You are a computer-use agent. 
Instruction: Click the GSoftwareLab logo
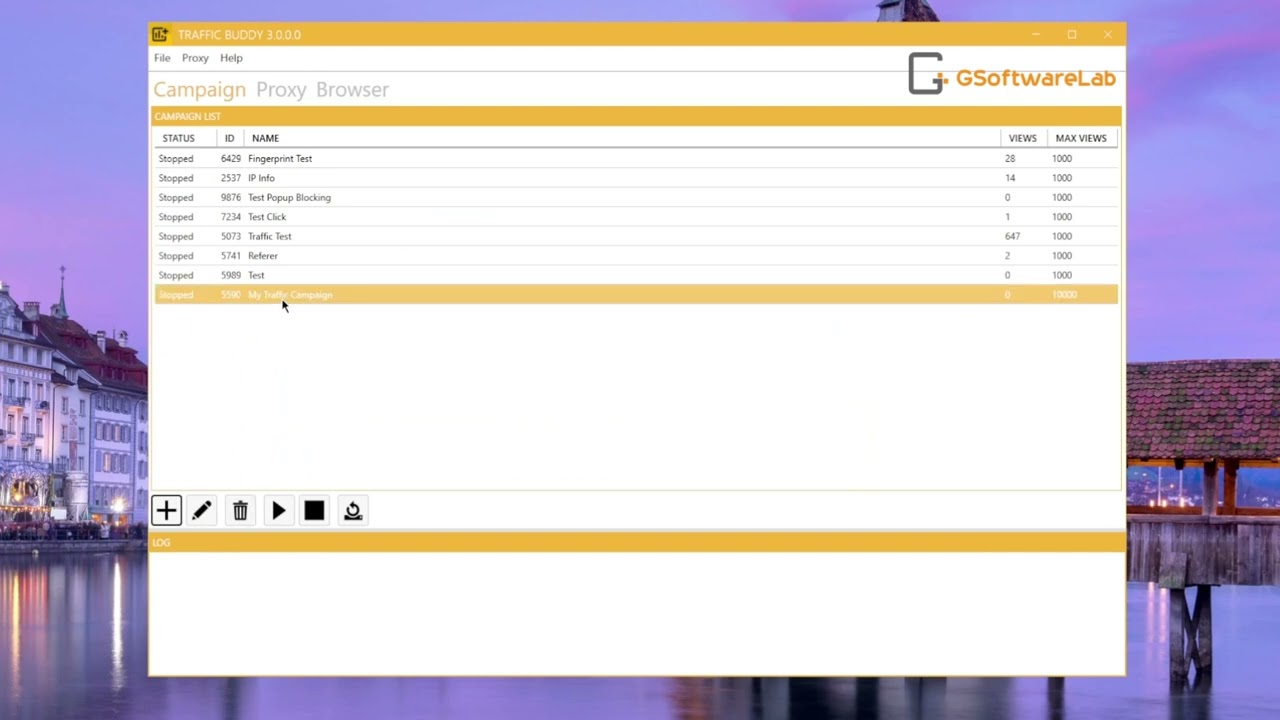point(1011,74)
